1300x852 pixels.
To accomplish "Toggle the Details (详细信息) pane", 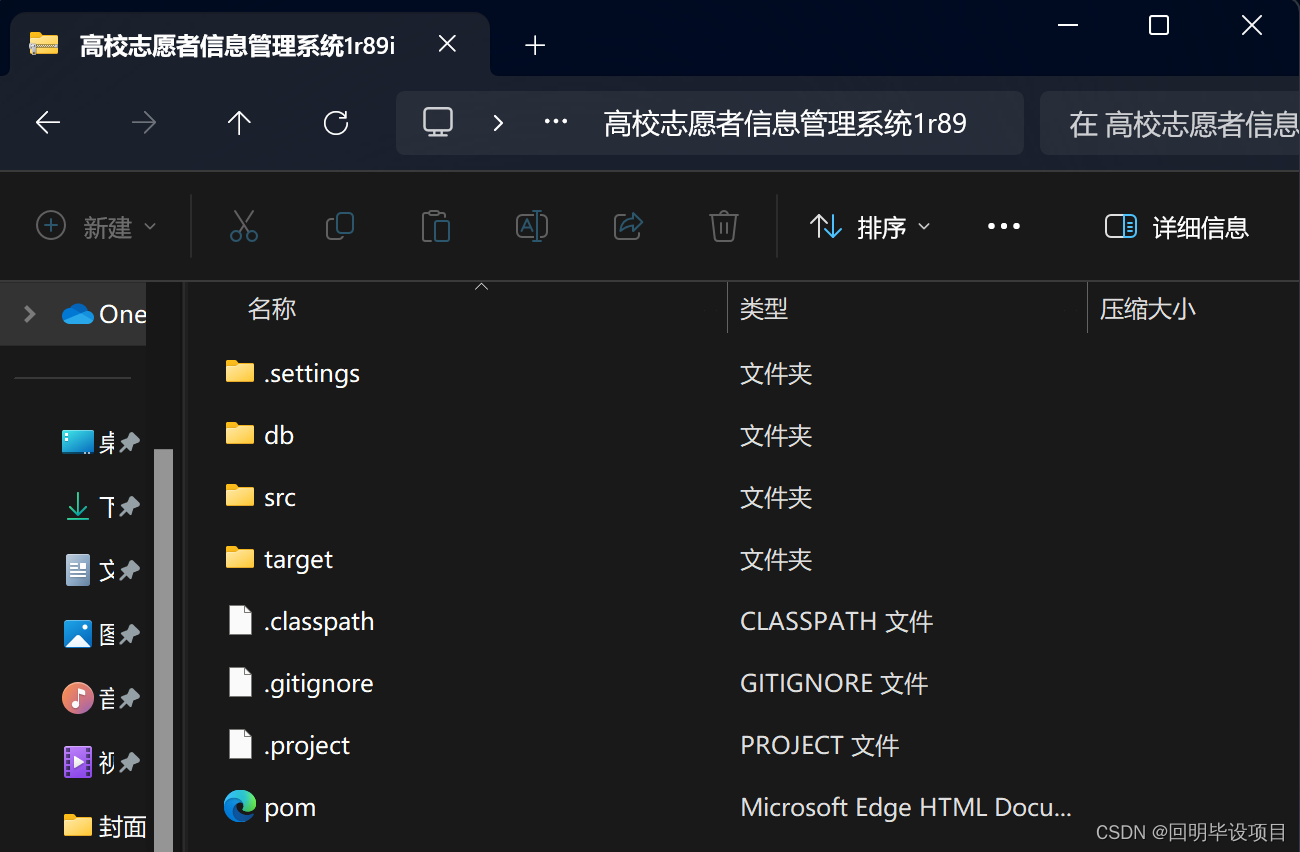I will pyautogui.click(x=1177, y=227).
